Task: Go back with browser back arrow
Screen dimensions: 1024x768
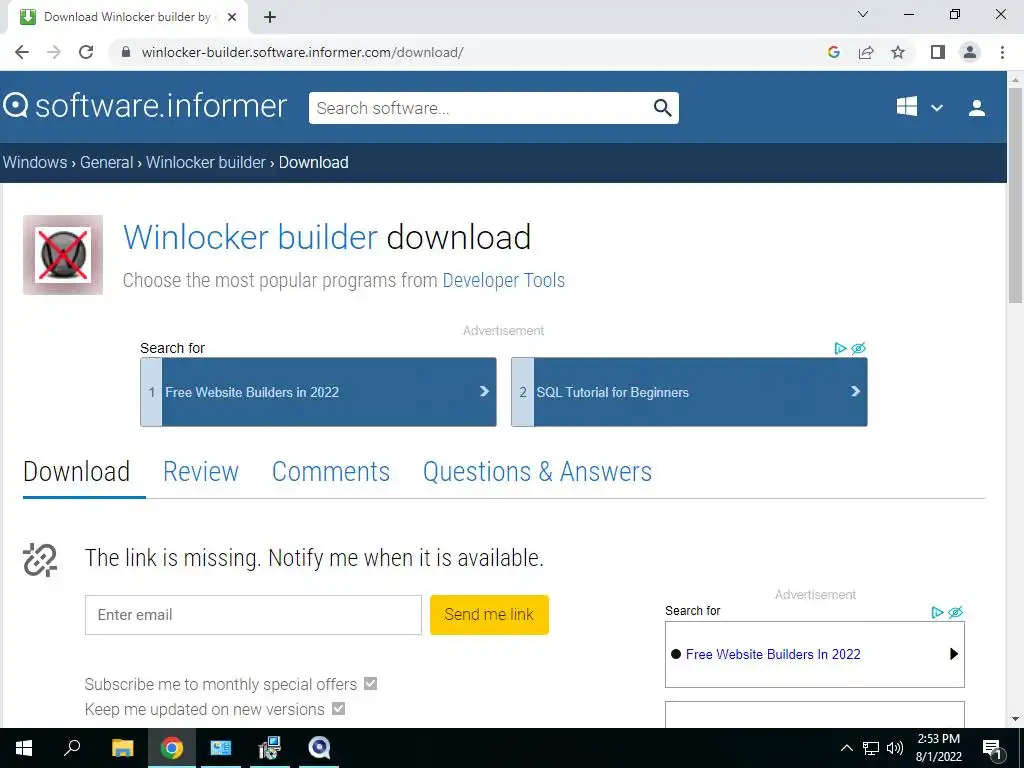Action: point(22,52)
